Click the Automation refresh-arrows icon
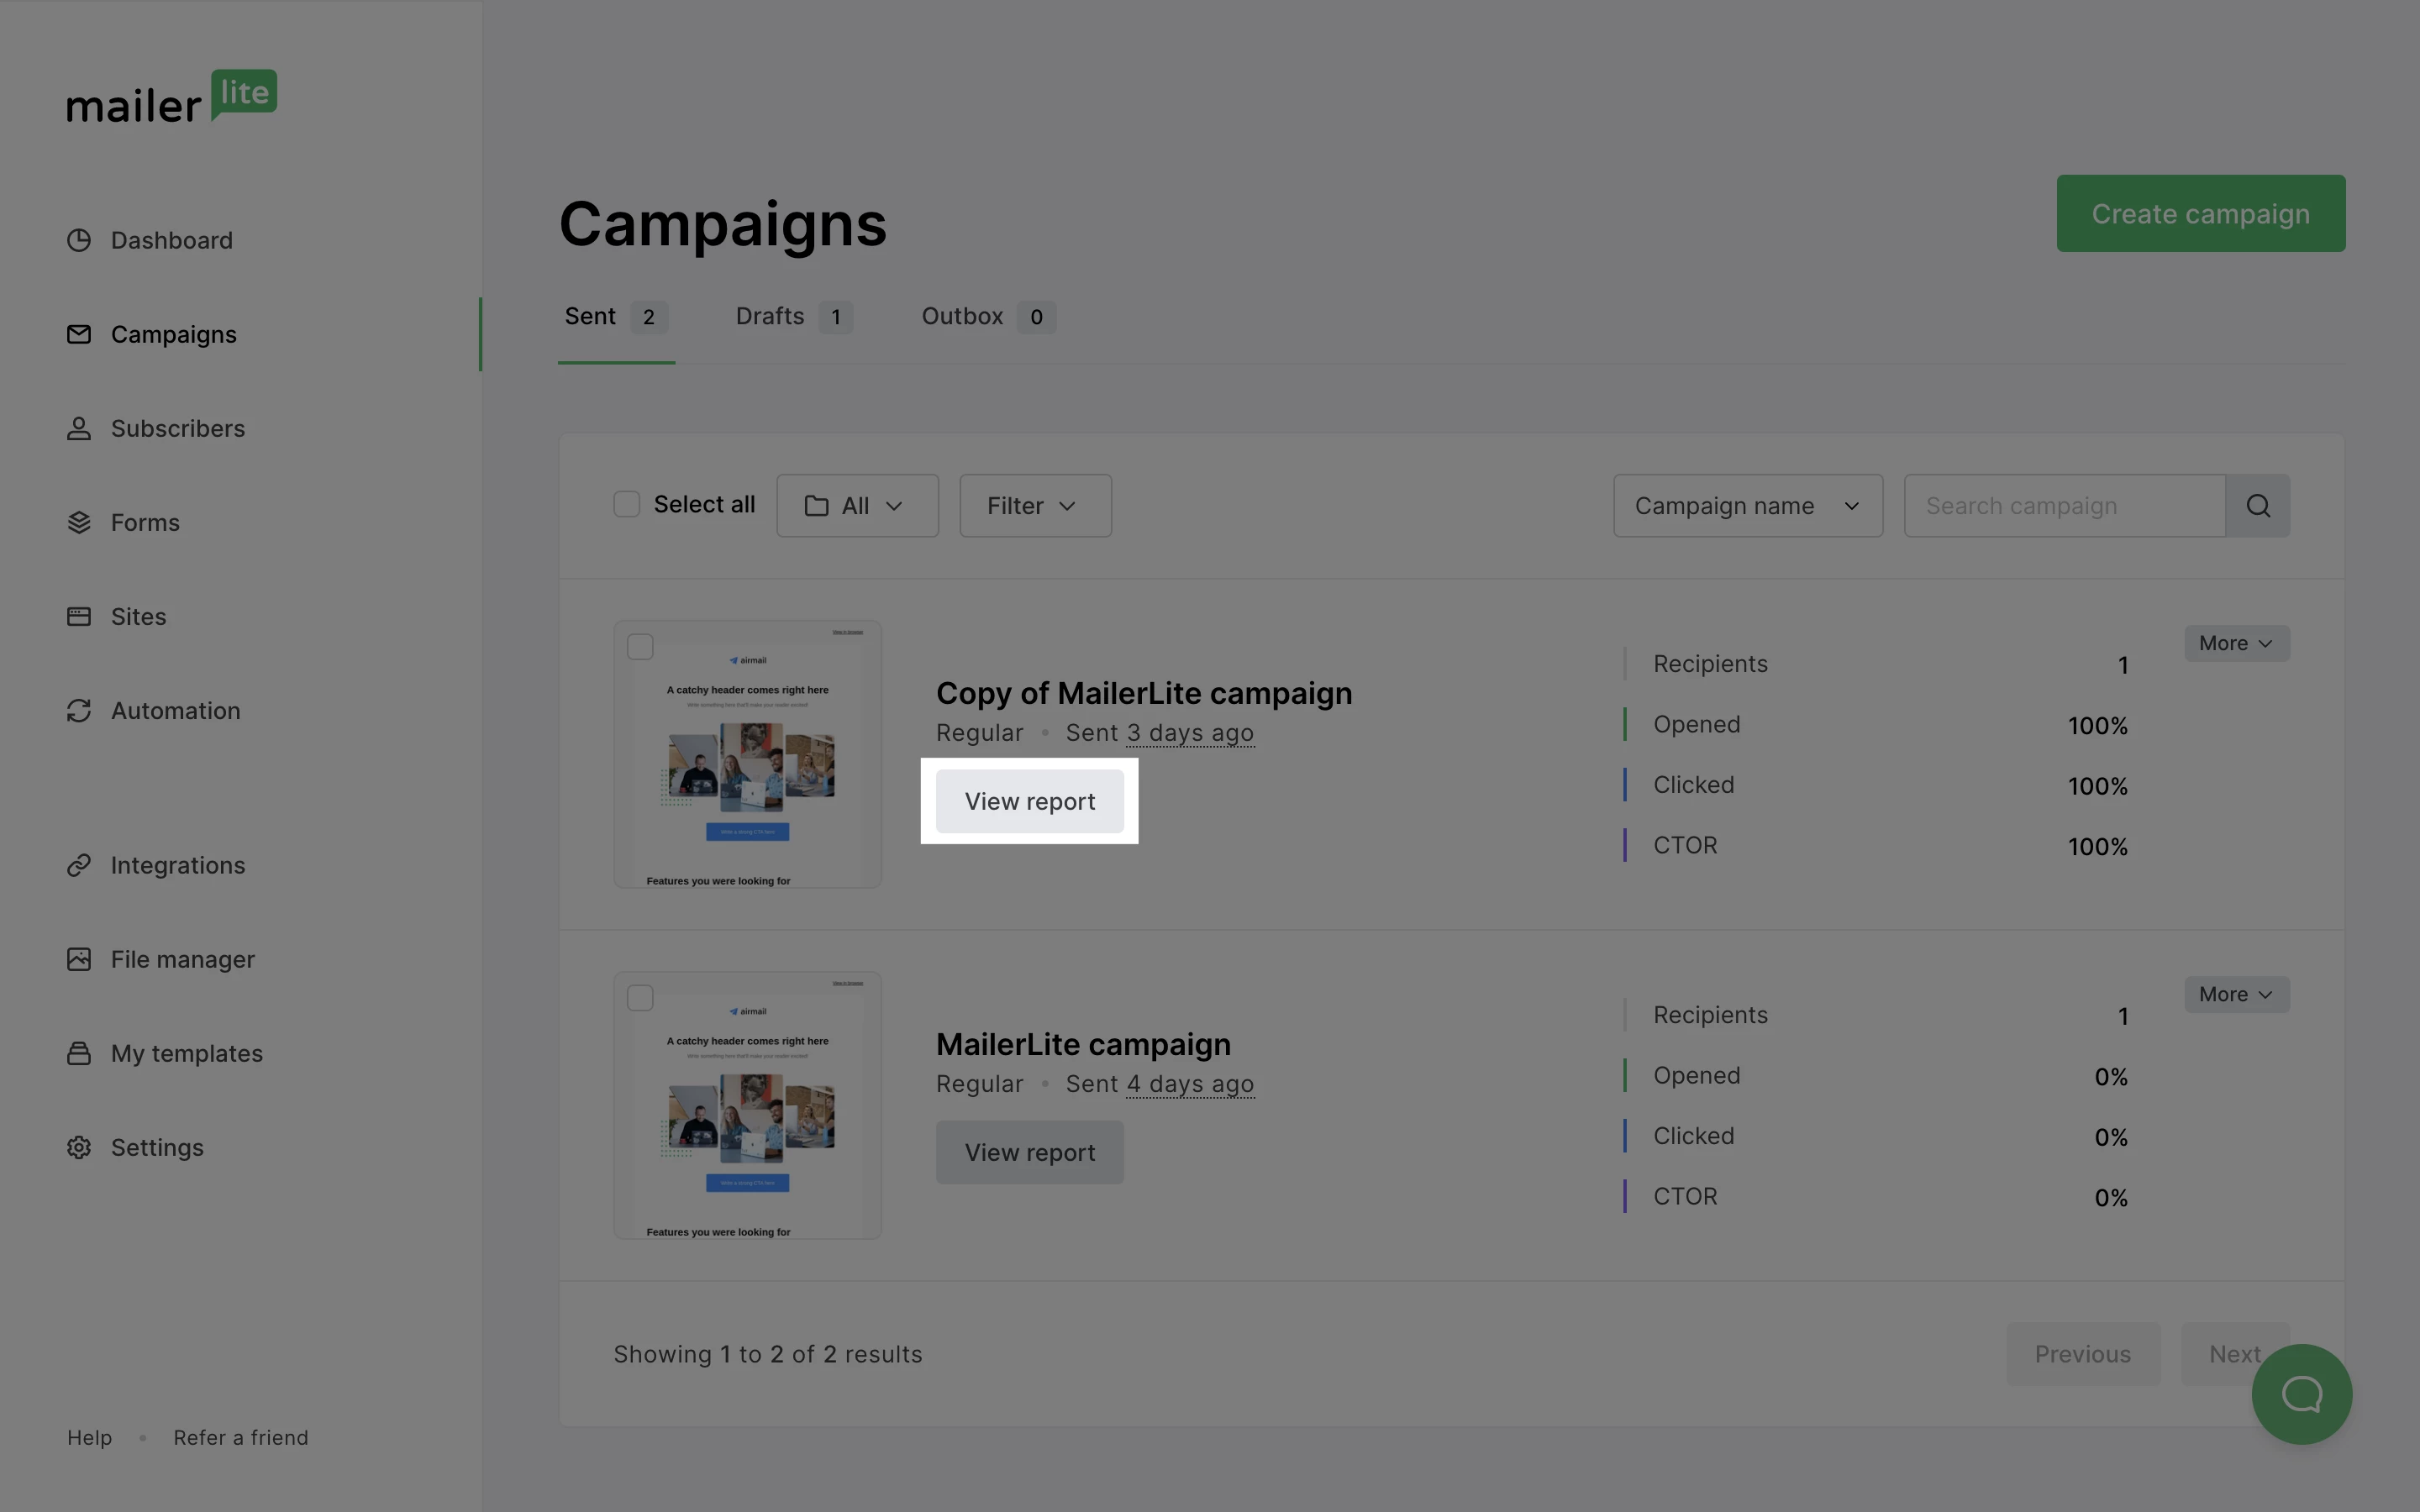The height and width of the screenshot is (1512, 2420). coord(79,710)
